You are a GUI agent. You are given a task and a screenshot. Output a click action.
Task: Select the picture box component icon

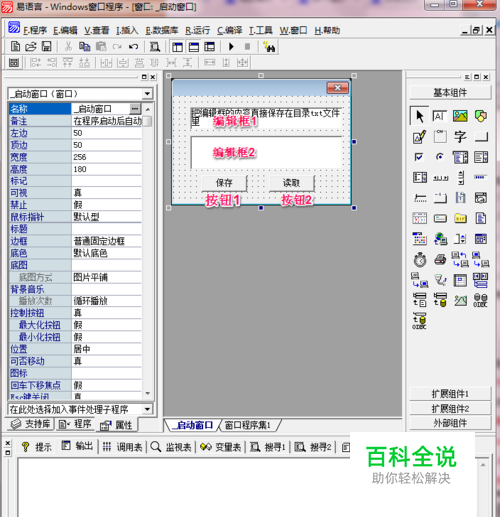460,116
